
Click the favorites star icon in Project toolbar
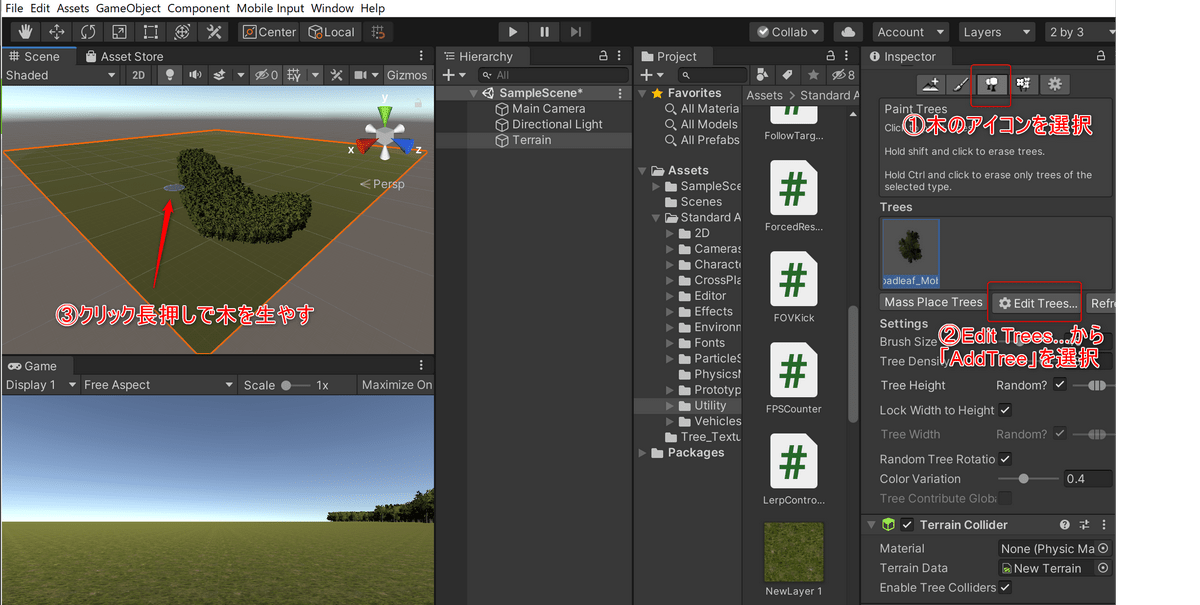(x=812, y=75)
